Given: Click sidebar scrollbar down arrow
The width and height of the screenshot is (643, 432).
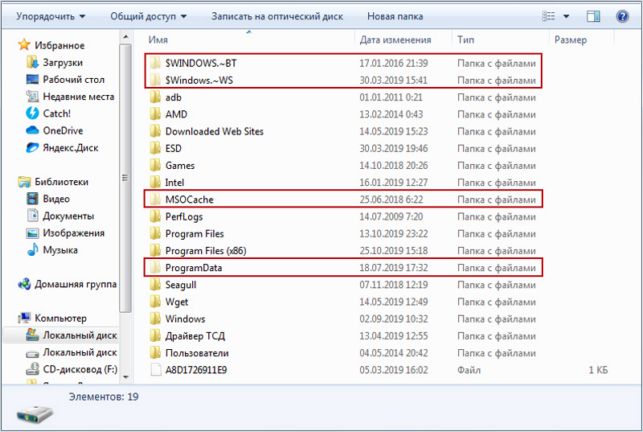Looking at the screenshot, I should [x=125, y=377].
